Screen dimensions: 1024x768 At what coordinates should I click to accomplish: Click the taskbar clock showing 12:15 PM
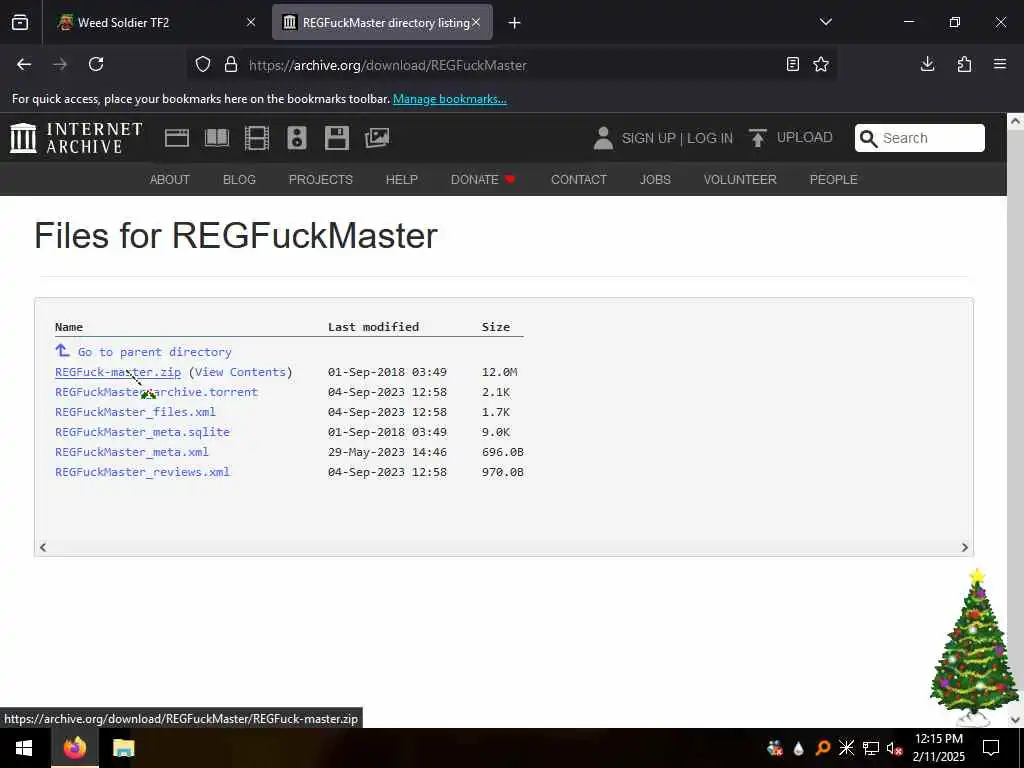pos(938,748)
